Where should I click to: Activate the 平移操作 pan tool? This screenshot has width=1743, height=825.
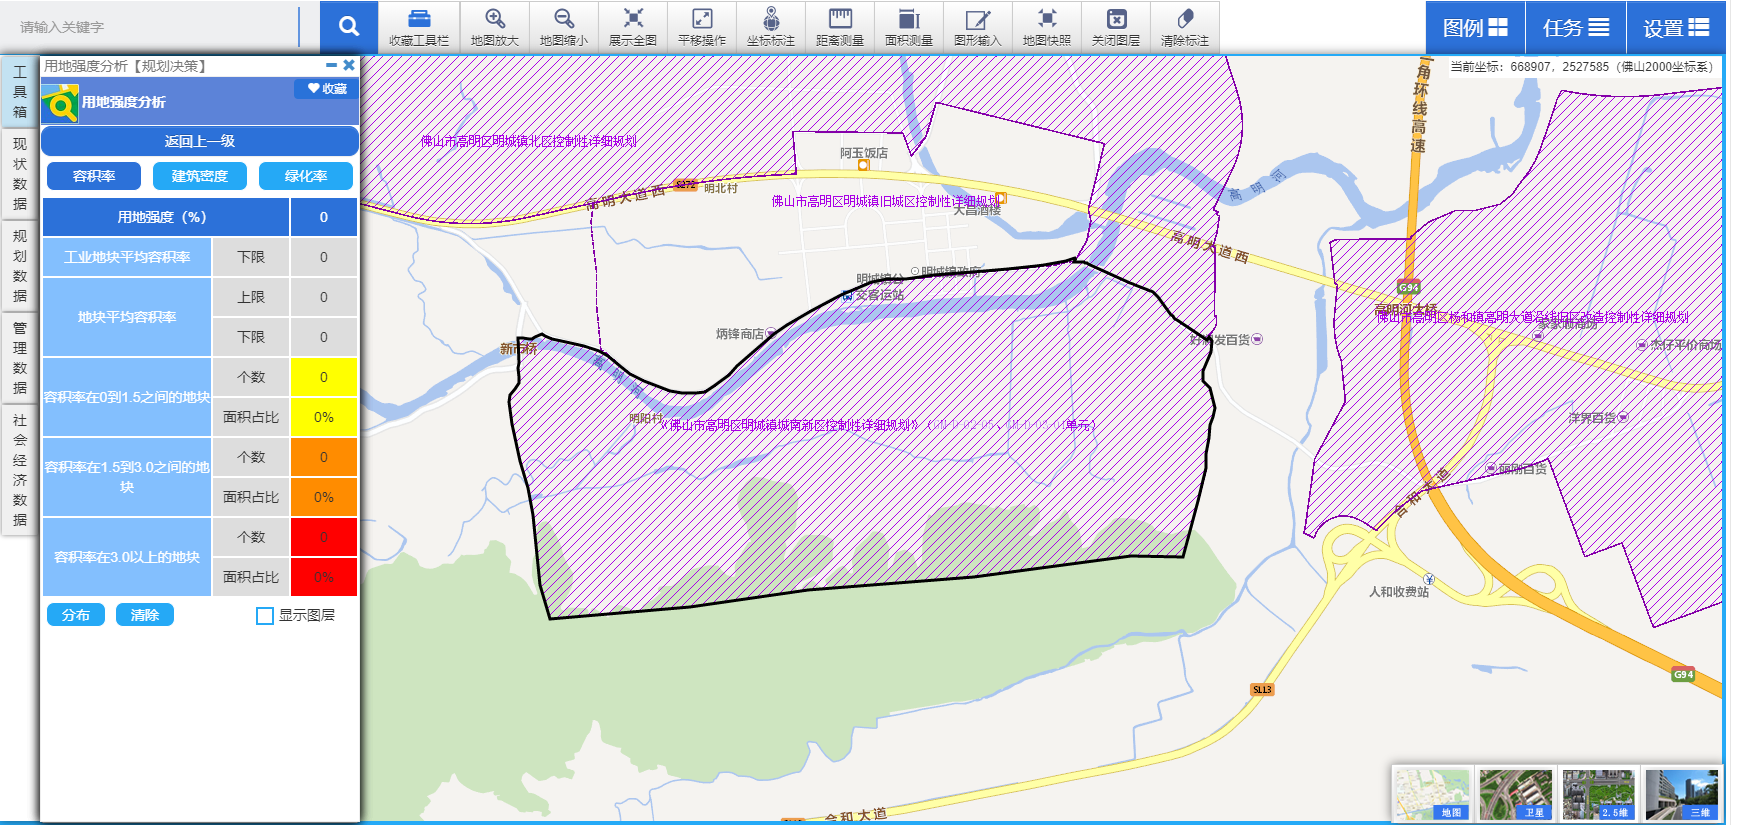pos(701,27)
